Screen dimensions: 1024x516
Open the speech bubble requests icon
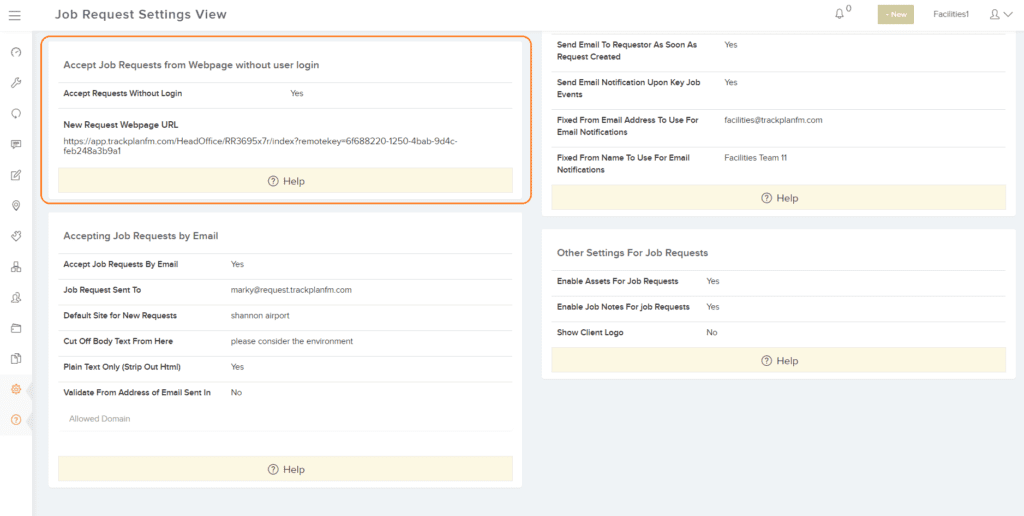coord(16,144)
